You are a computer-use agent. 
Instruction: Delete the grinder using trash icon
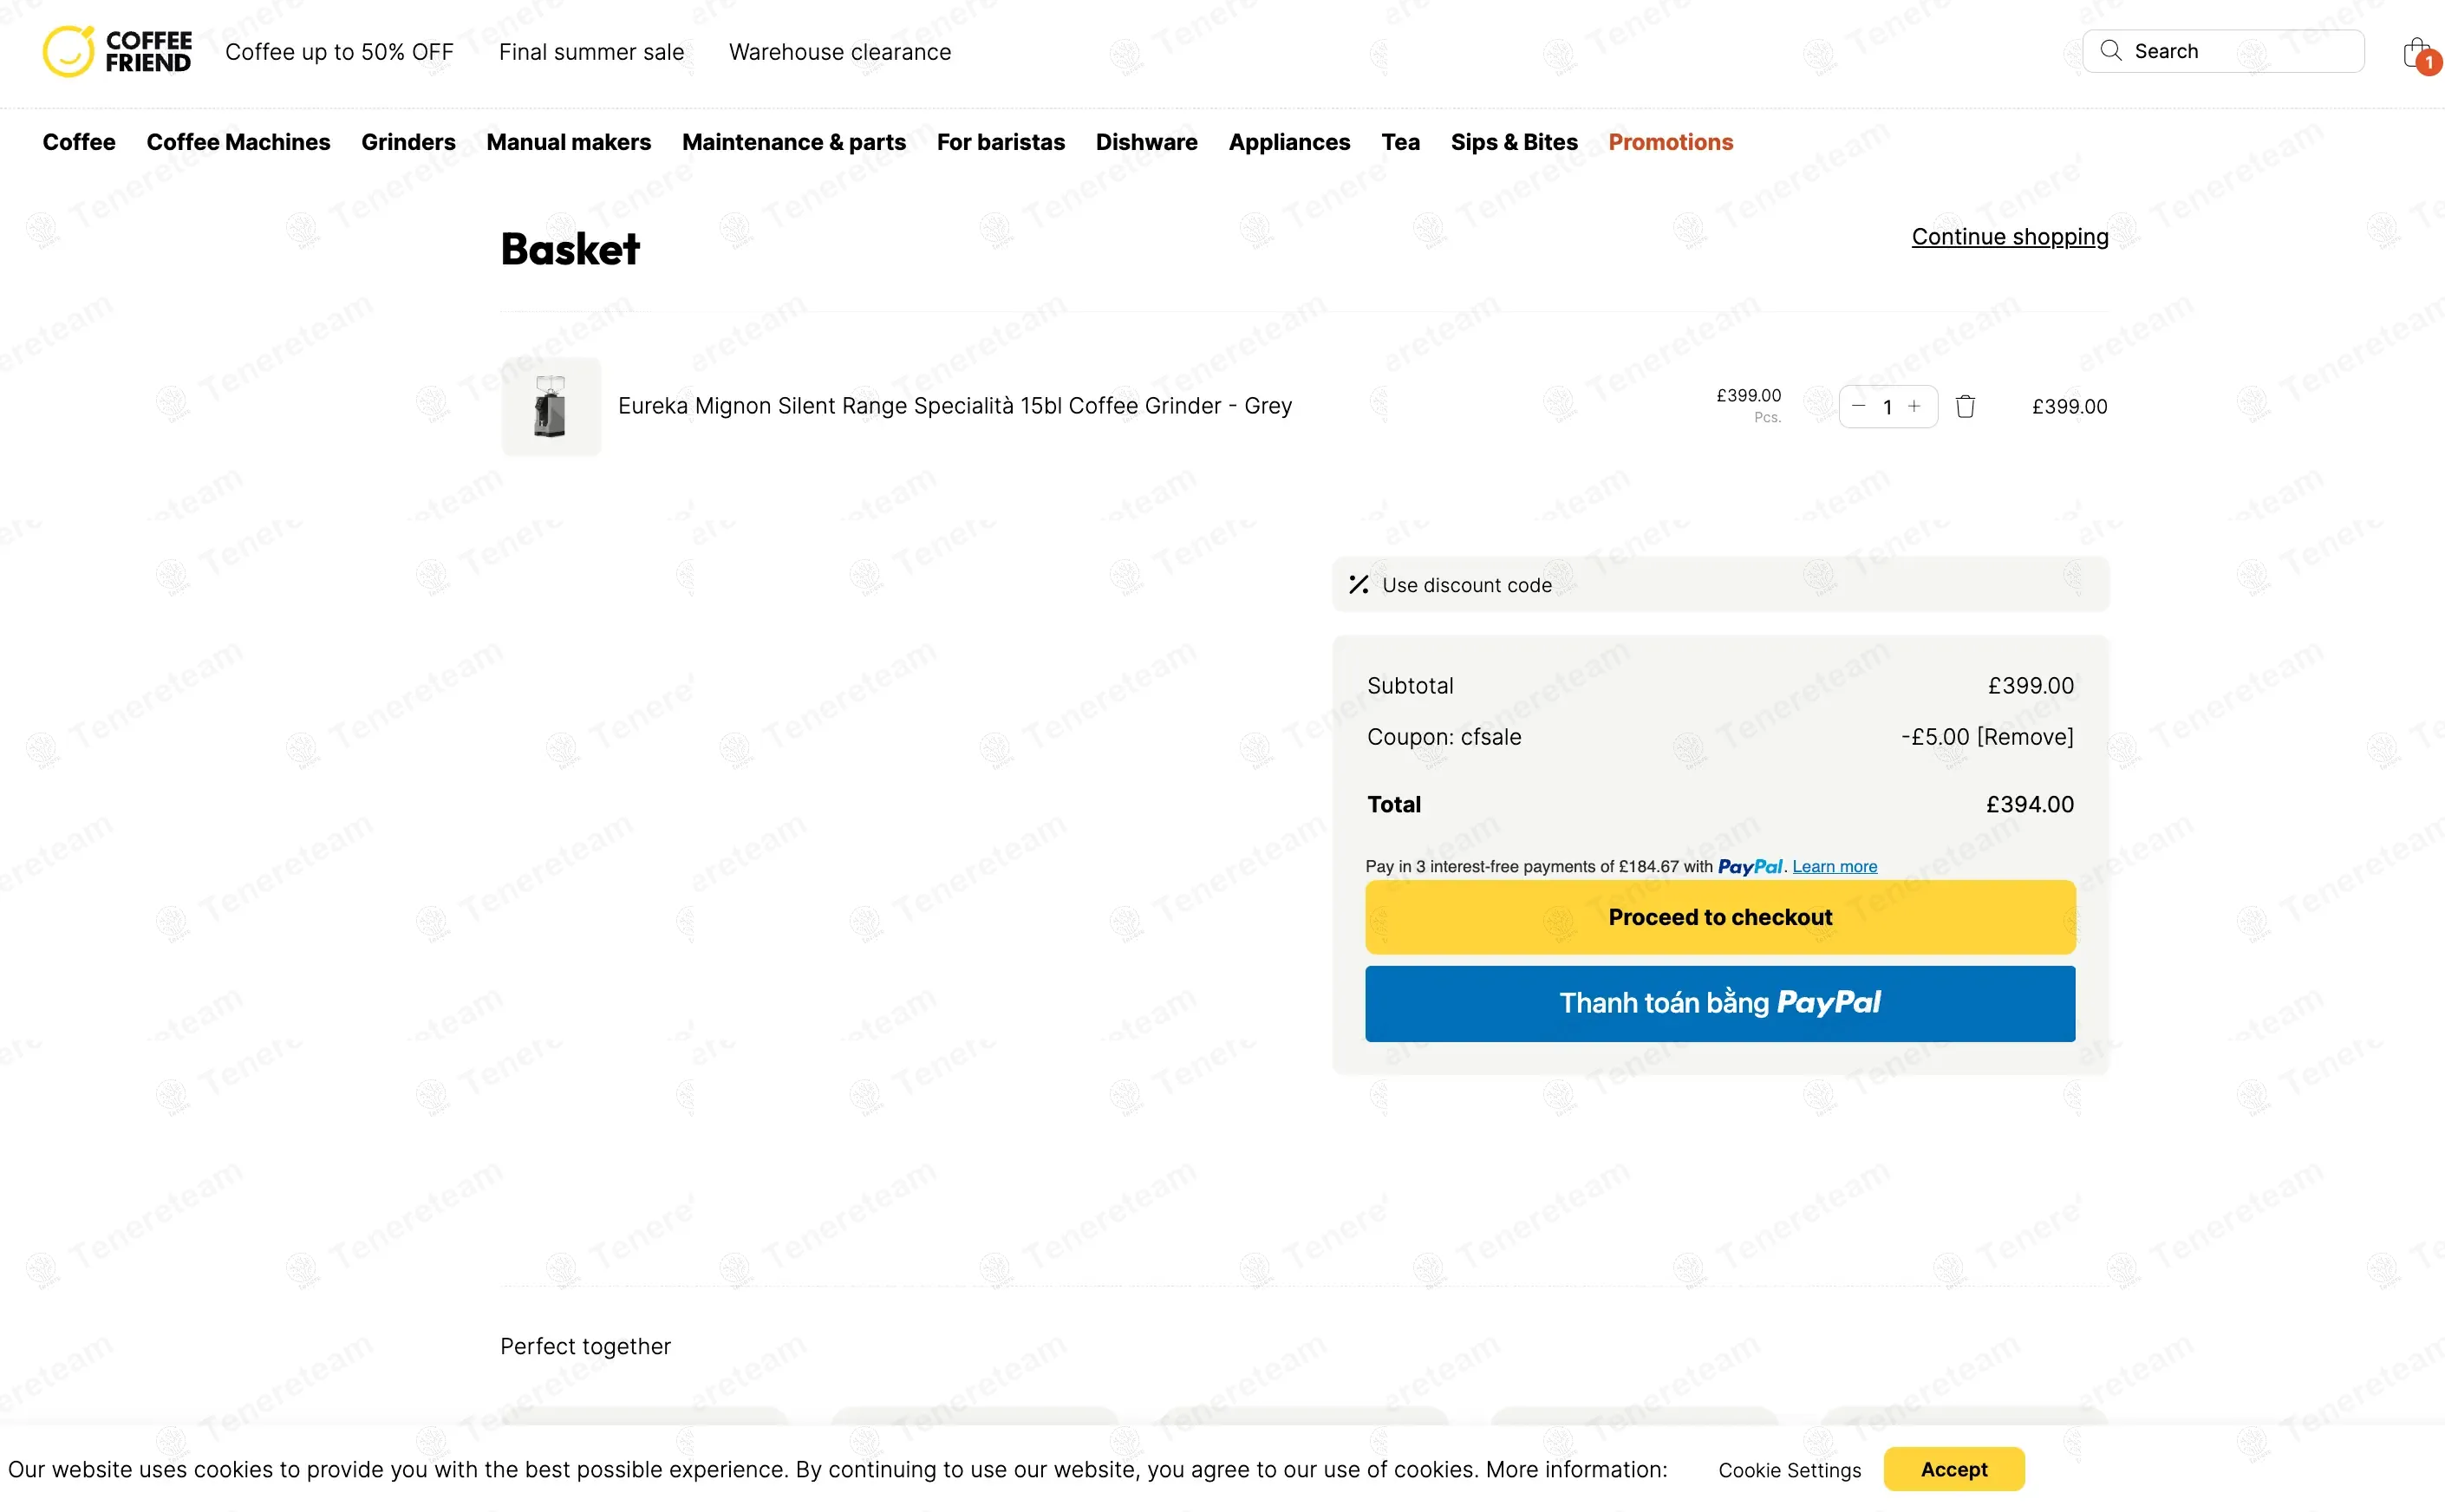(x=1964, y=407)
